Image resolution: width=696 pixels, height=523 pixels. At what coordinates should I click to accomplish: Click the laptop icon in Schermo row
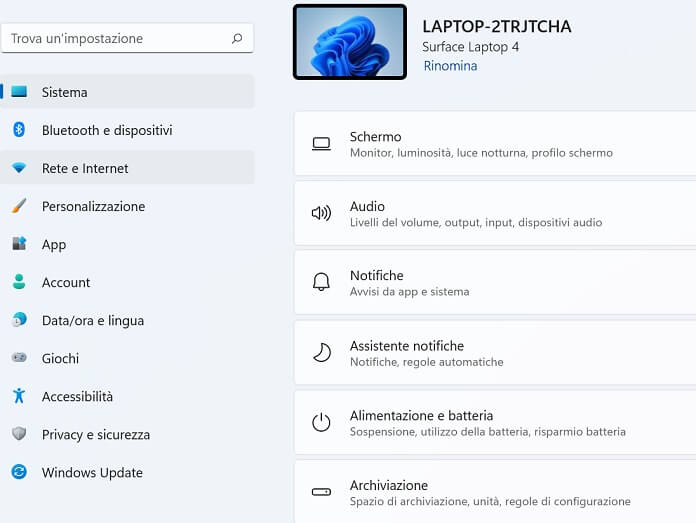321,144
